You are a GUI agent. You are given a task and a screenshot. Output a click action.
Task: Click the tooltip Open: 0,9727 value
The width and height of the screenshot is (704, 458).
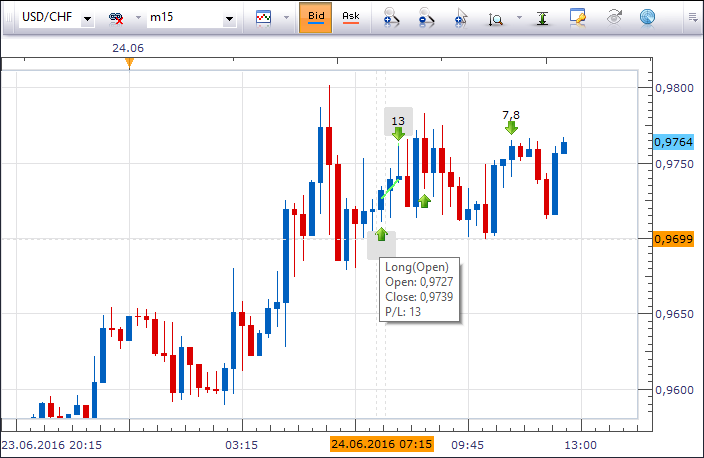pyautogui.click(x=419, y=282)
